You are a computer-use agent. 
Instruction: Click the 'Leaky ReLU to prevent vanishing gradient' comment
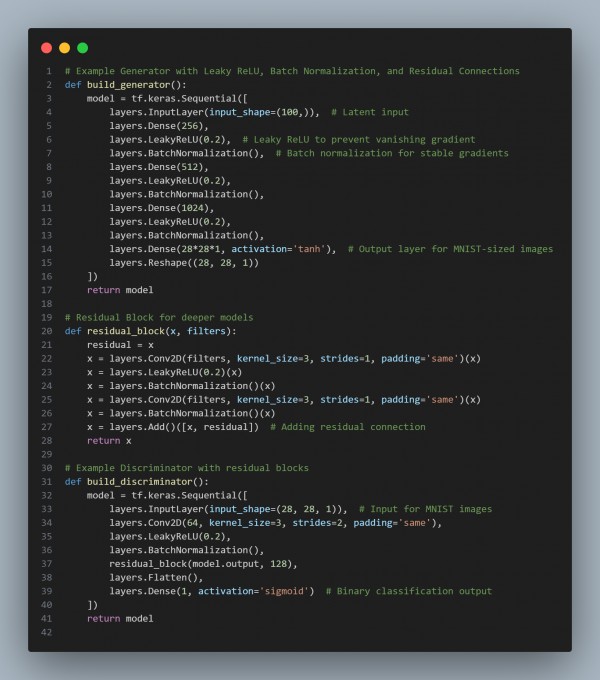(x=364, y=140)
